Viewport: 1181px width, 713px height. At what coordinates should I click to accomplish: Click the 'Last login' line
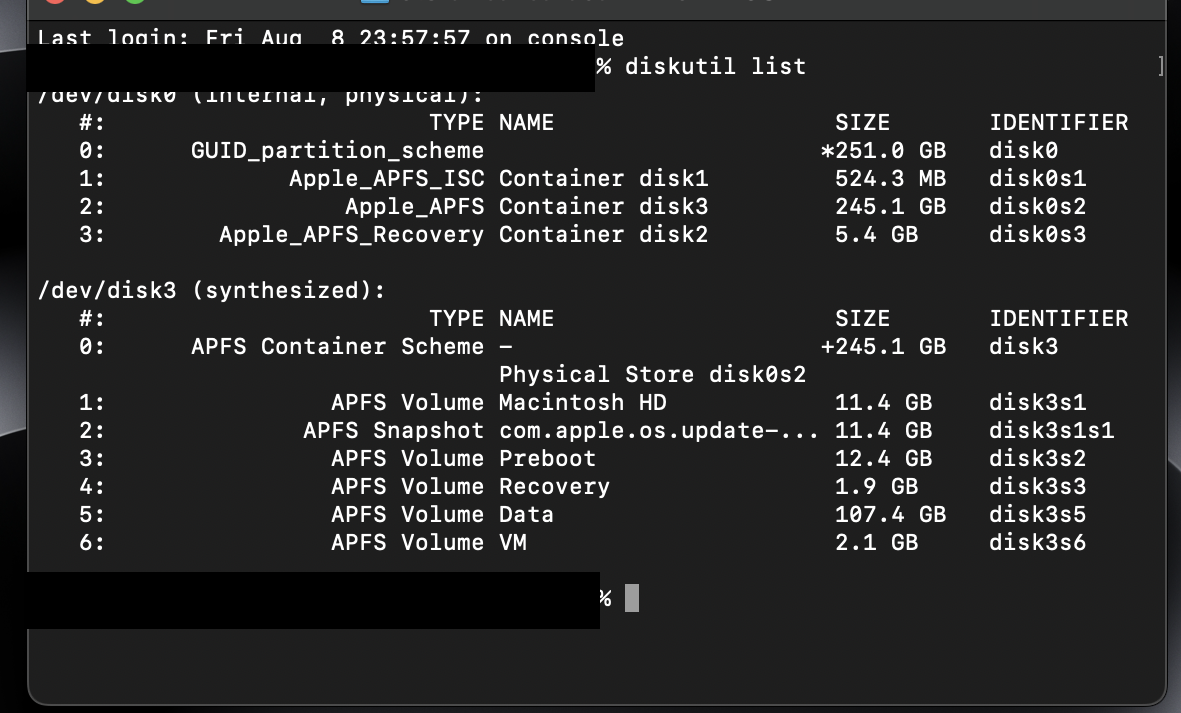click(x=330, y=39)
